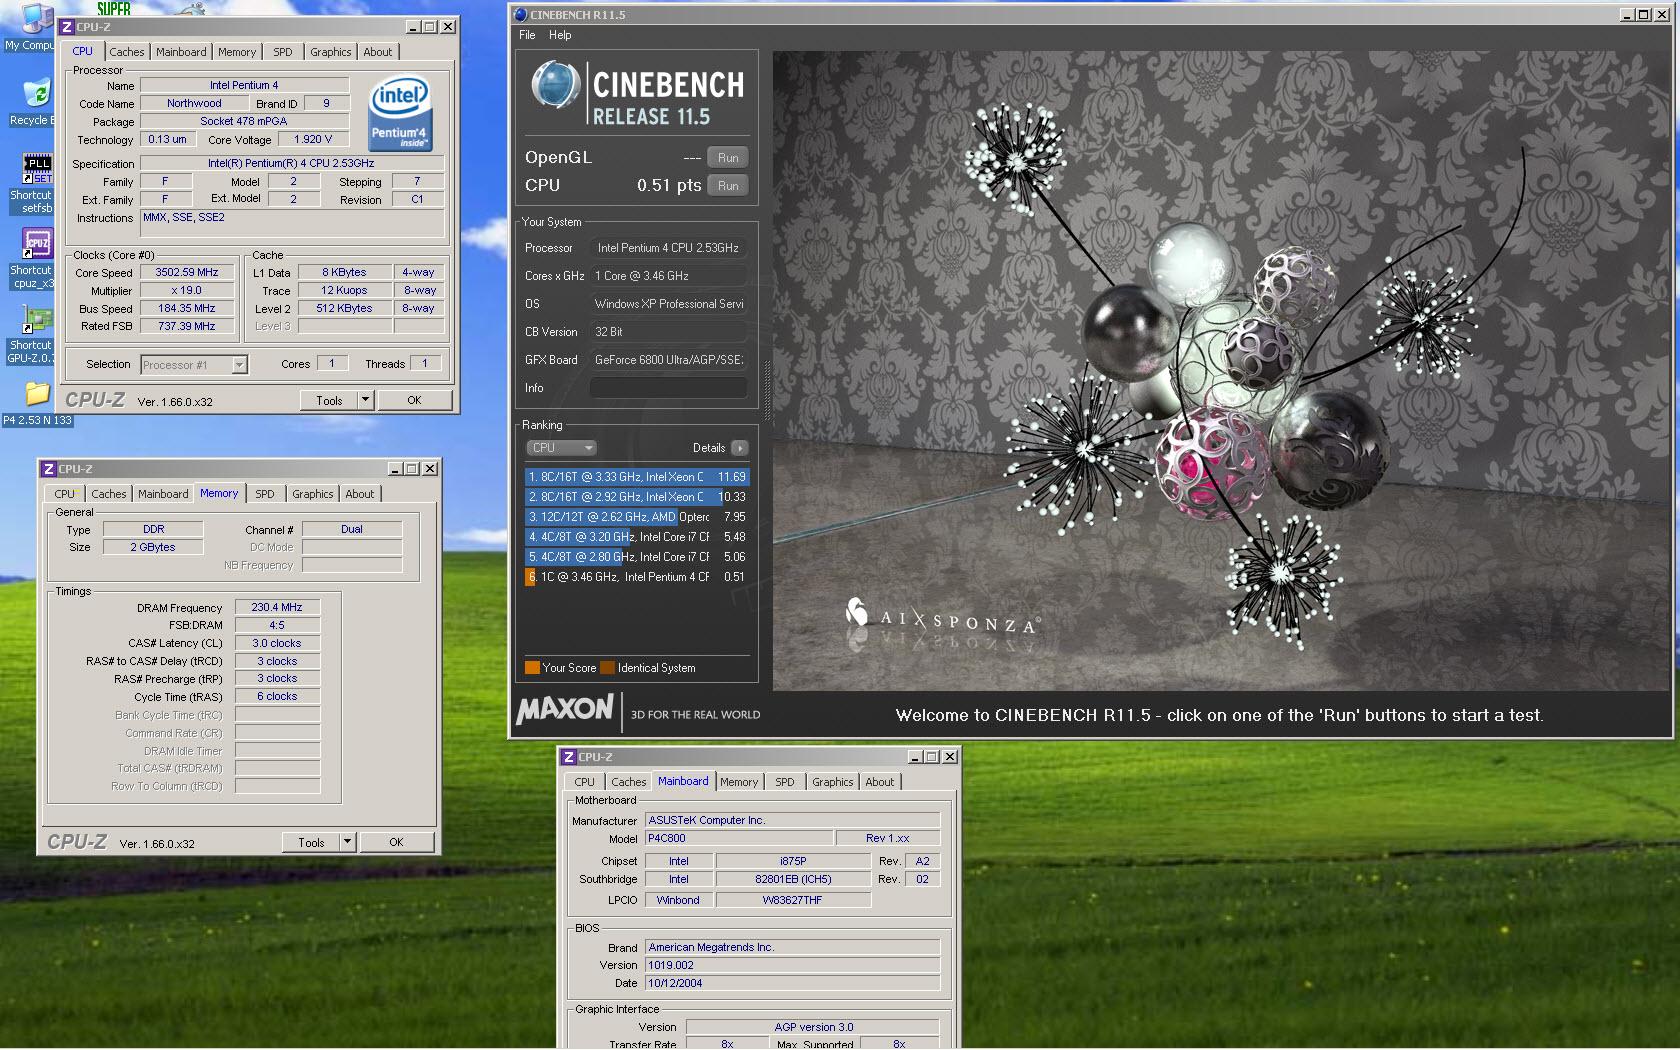Select ranking row 5 Intel Core i7 5.06
The image size is (1680, 1050).
pos(637,557)
